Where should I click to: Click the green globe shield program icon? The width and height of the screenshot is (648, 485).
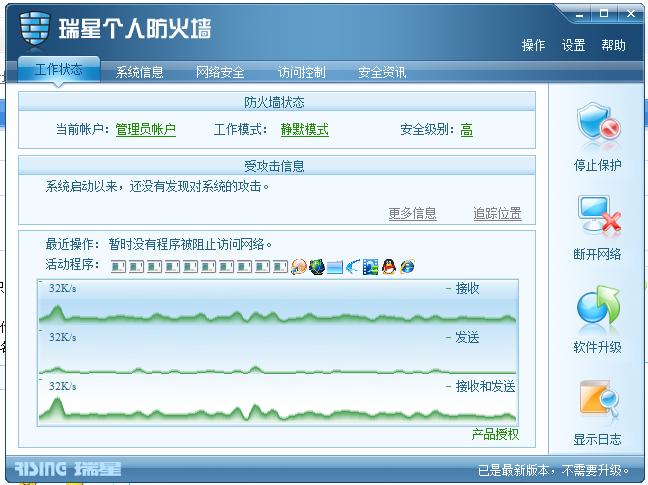tap(317, 266)
